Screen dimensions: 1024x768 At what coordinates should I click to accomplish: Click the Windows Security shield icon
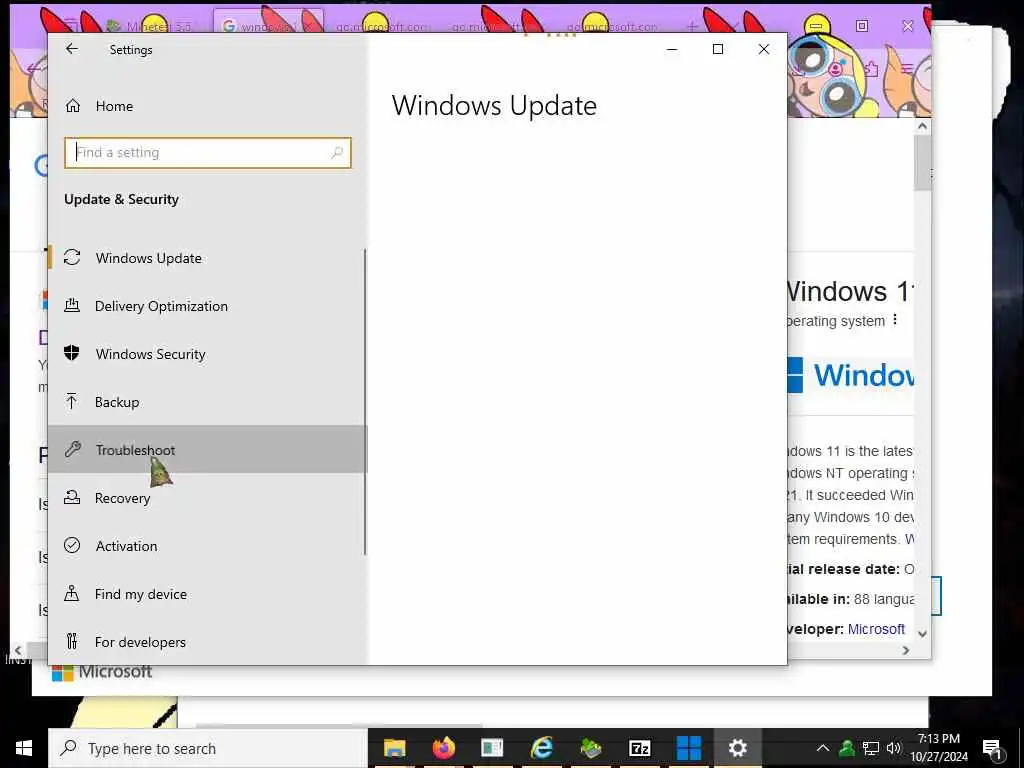click(x=72, y=353)
